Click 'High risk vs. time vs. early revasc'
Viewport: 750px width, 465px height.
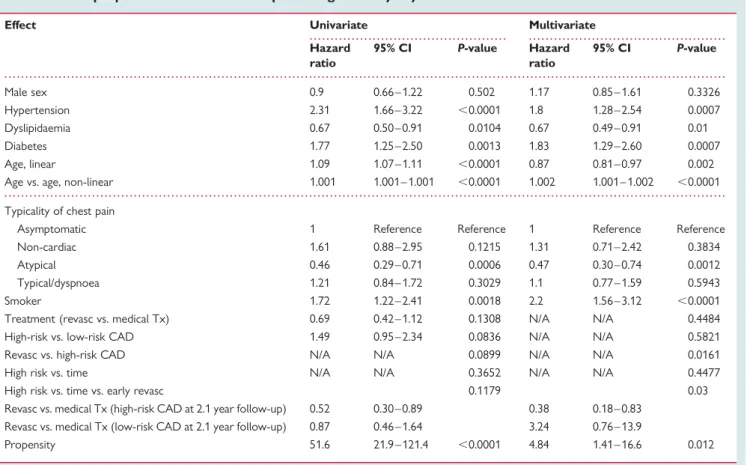coord(84,391)
